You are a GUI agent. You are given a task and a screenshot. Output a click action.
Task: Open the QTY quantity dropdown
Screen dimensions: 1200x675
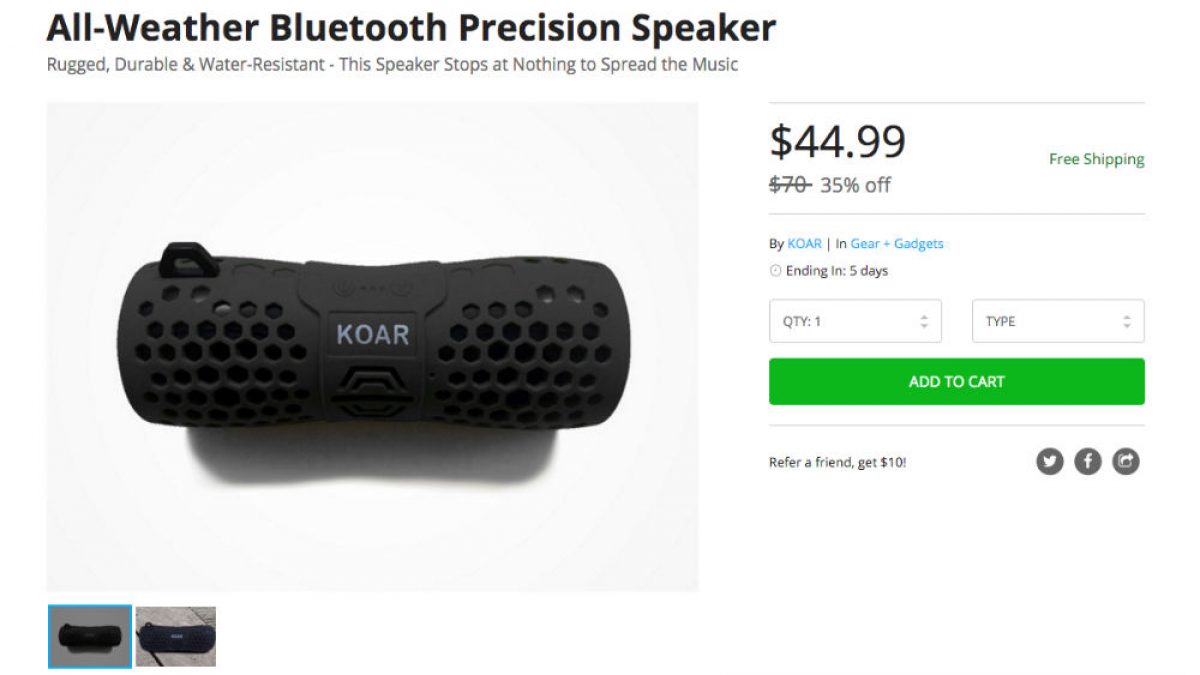click(x=855, y=322)
